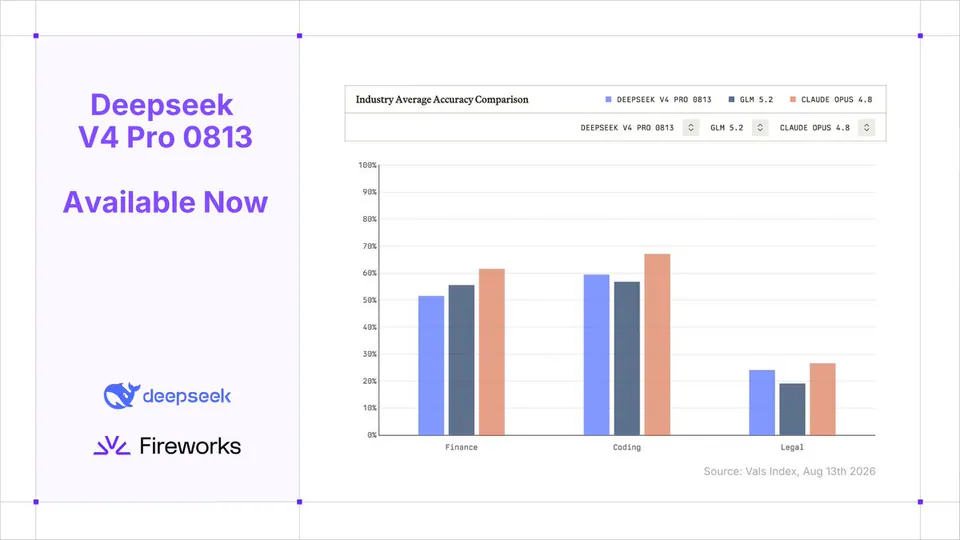Open the Claude Opus 4.8 model dropdown

(x=866, y=127)
